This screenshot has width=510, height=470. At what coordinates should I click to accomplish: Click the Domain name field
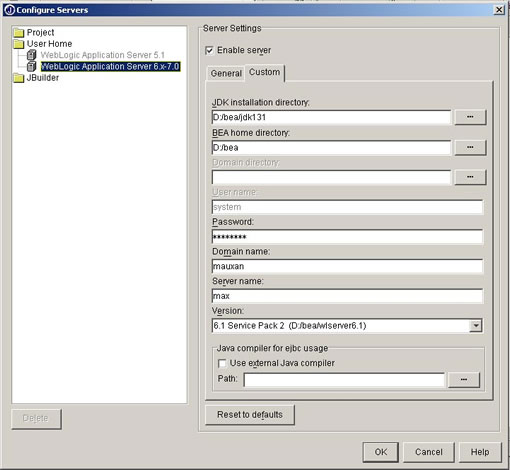(347, 266)
